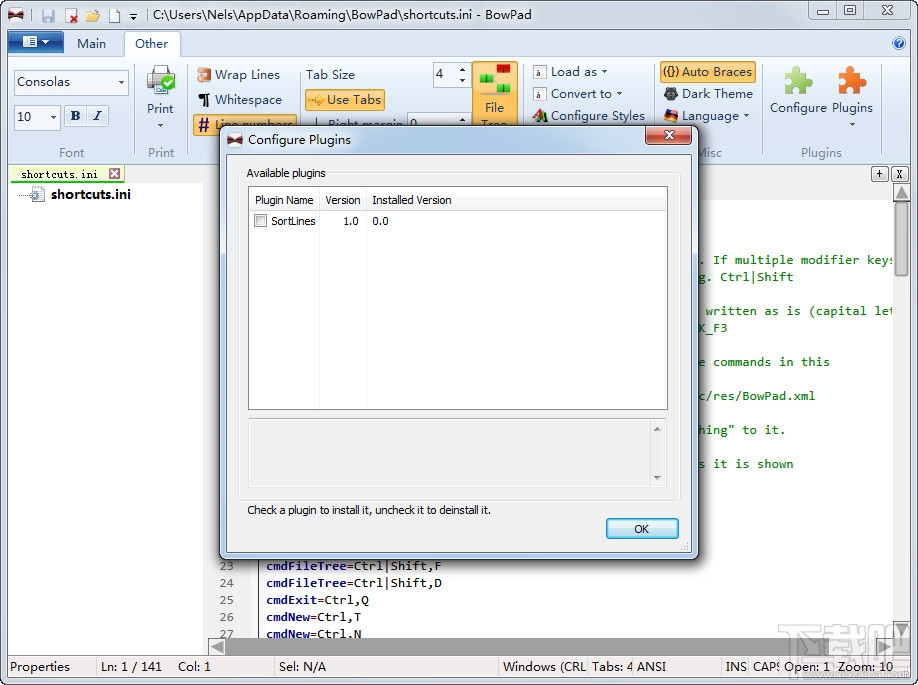The width and height of the screenshot is (918, 685).
Task: Click the green Configure puzzle icon
Action: click(x=798, y=82)
